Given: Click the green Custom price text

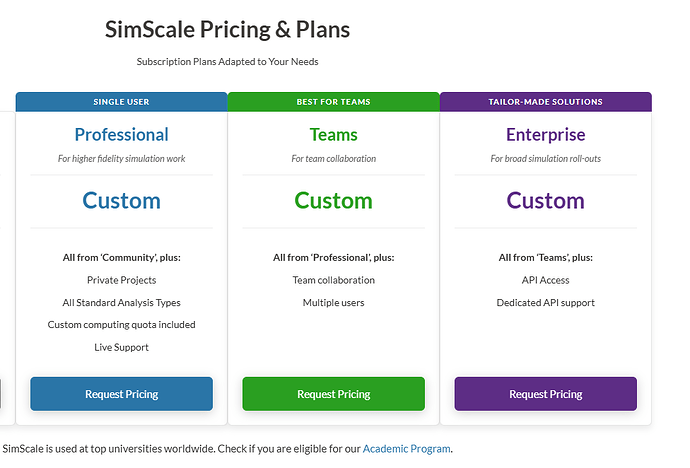Looking at the screenshot, I should pyautogui.click(x=333, y=200).
